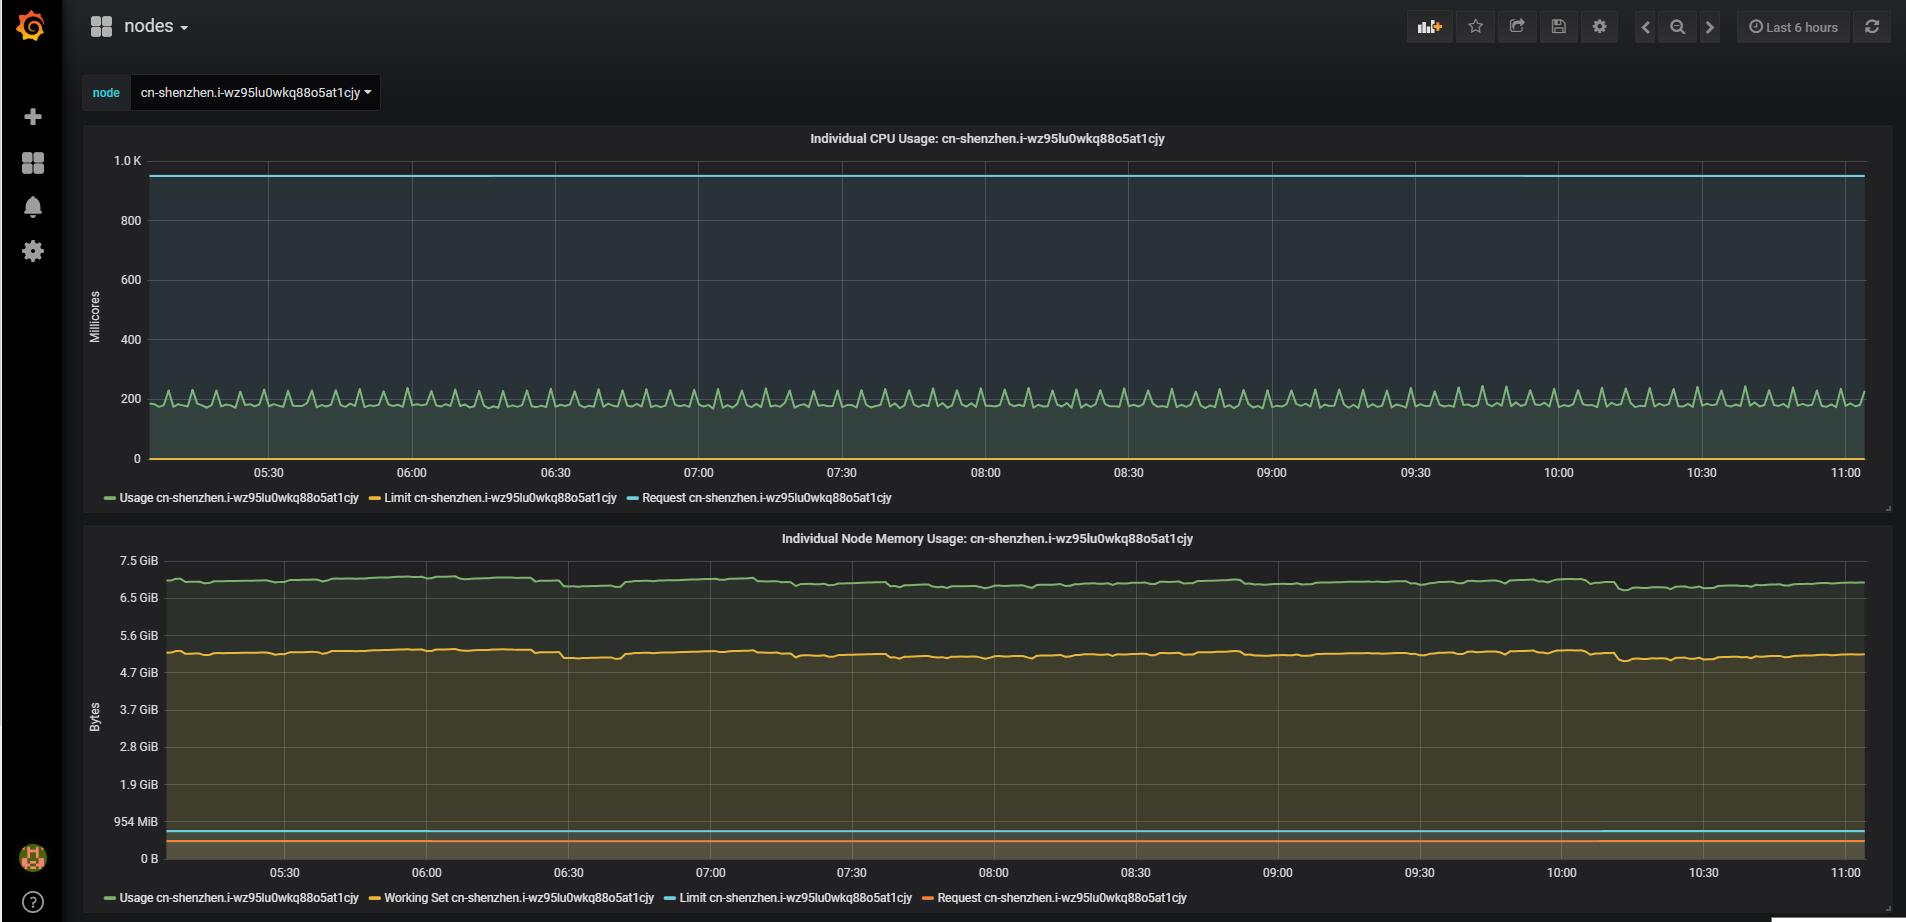Shift time range backward with left arrow
The height and width of the screenshot is (922, 1906).
point(1645,27)
